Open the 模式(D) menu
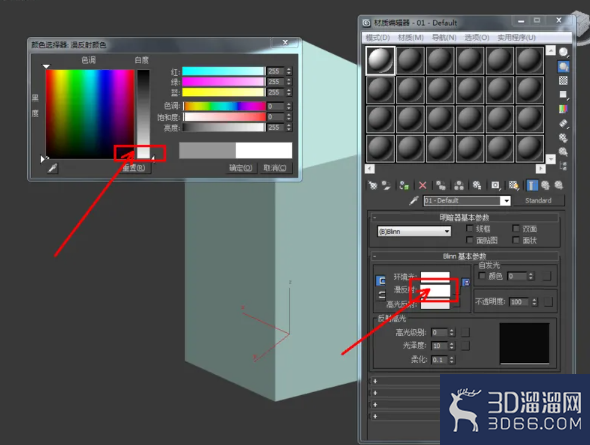The height and width of the screenshot is (445, 590). point(377,38)
